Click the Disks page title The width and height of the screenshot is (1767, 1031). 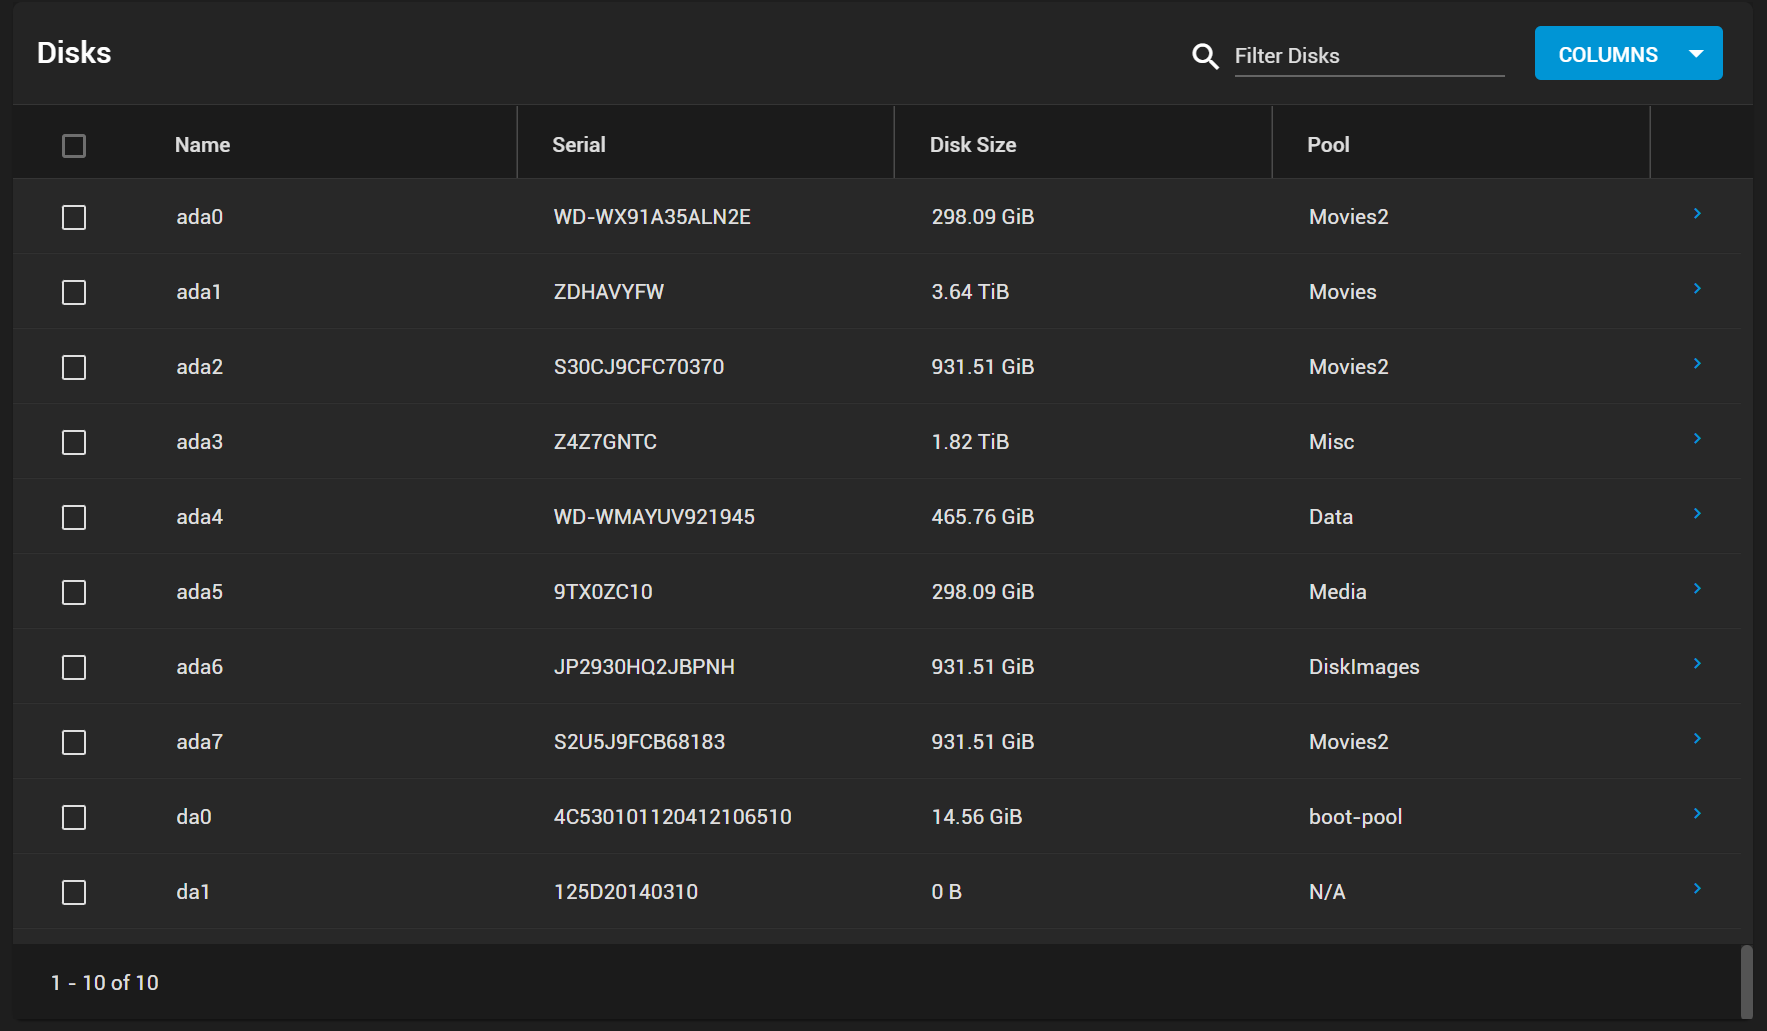coord(74,53)
